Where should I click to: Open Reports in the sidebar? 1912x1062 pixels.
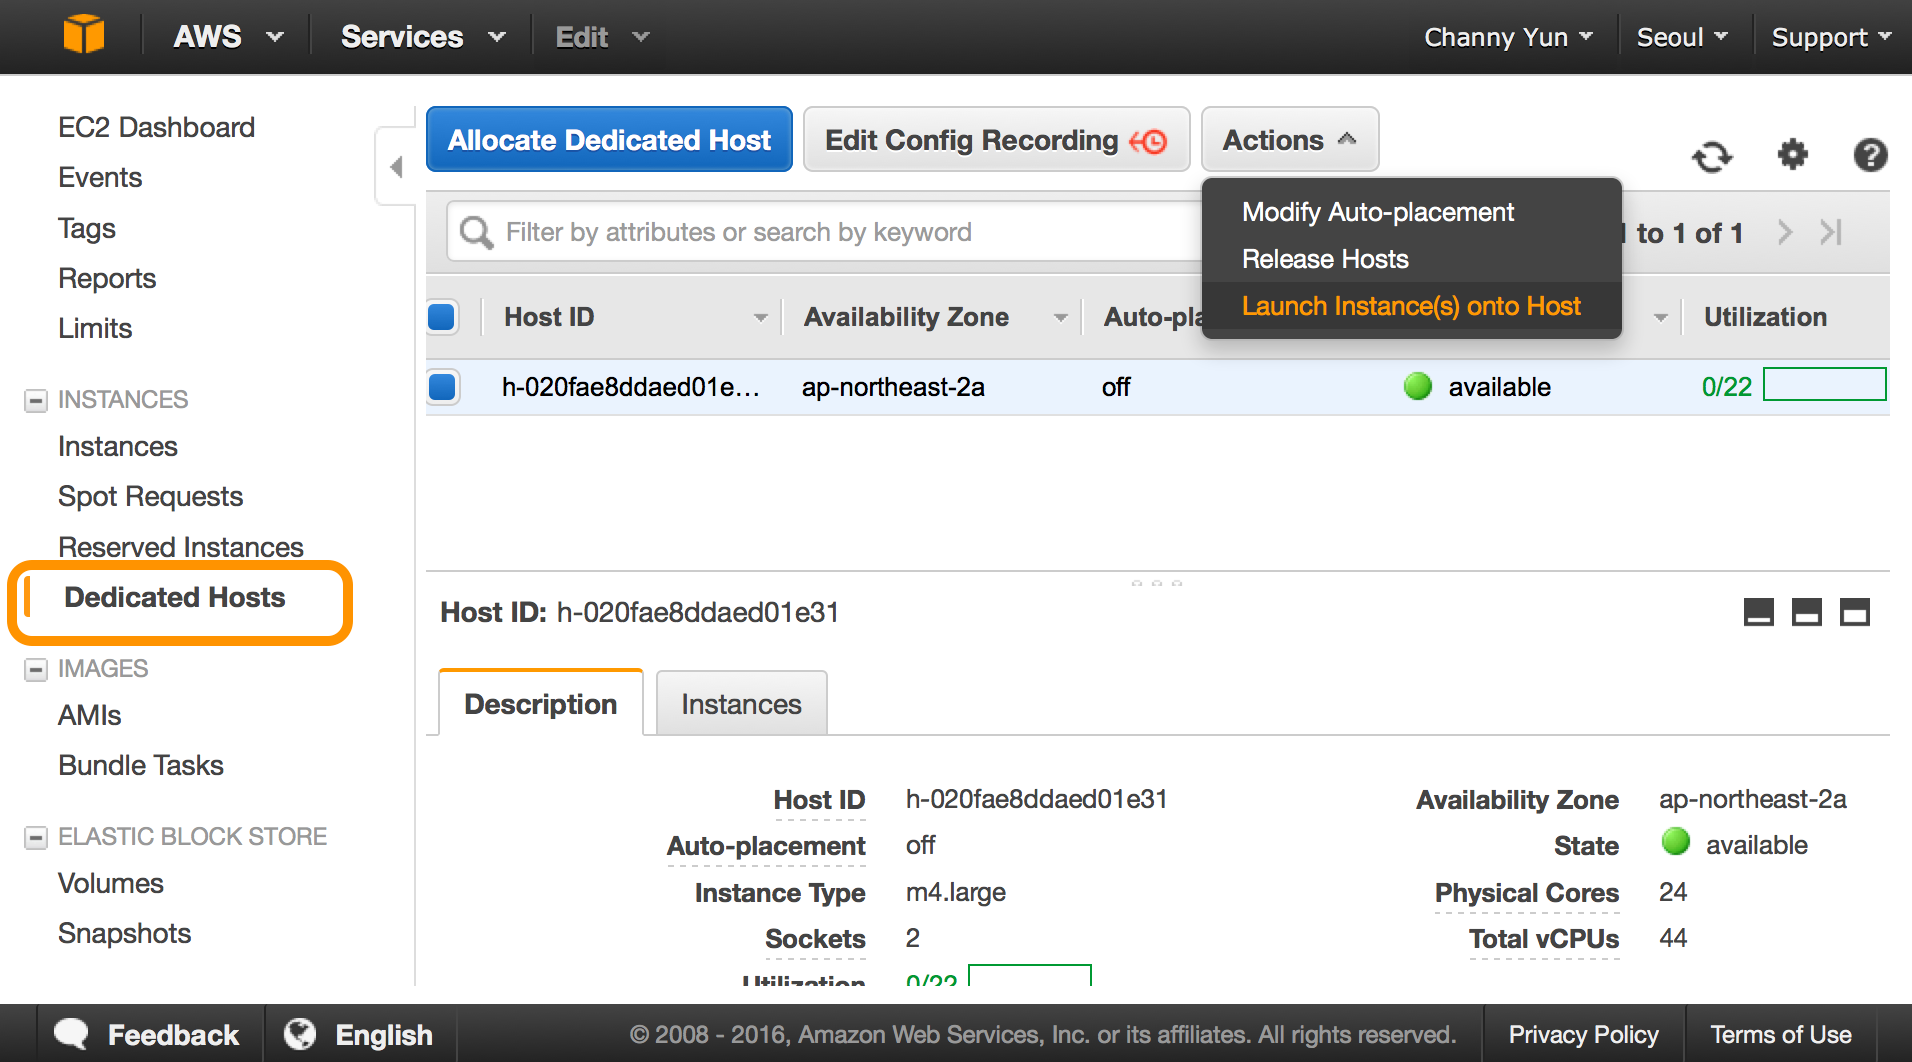[107, 279]
